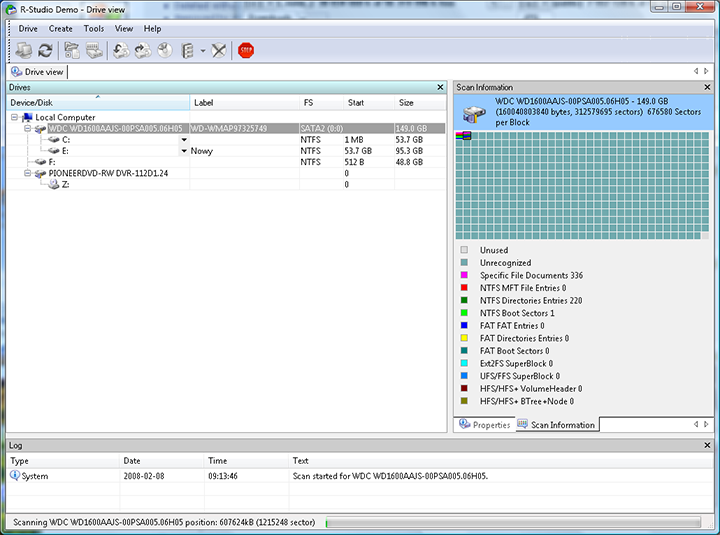
Task: Close the Drives panel
Action: [x=440, y=87]
